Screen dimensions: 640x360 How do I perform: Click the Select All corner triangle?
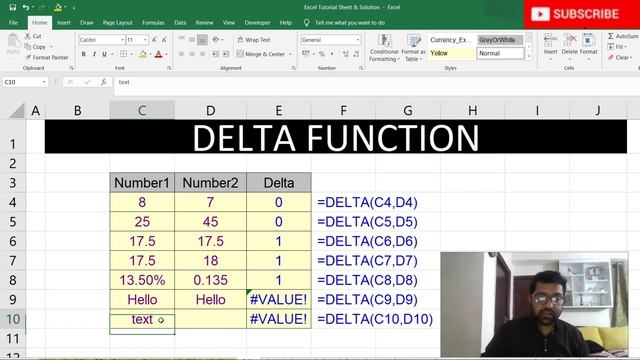[17, 110]
